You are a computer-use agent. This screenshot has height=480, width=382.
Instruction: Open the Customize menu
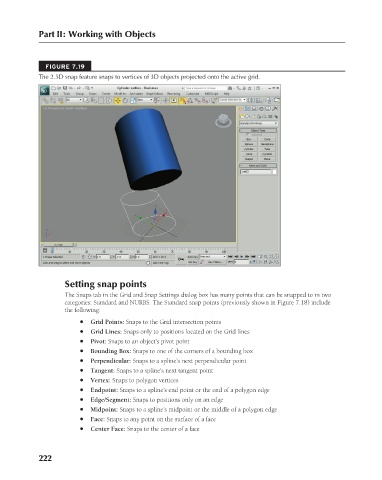pos(192,94)
